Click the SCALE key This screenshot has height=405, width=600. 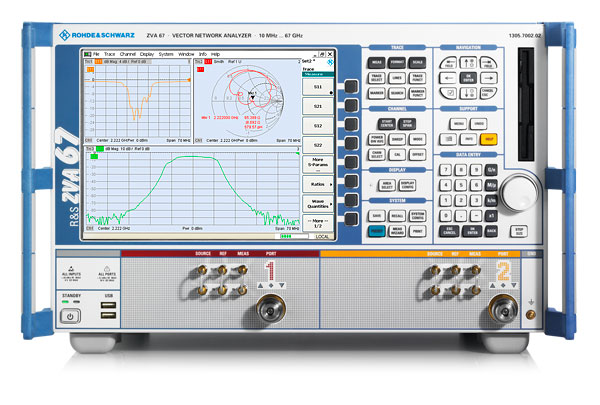tap(417, 63)
